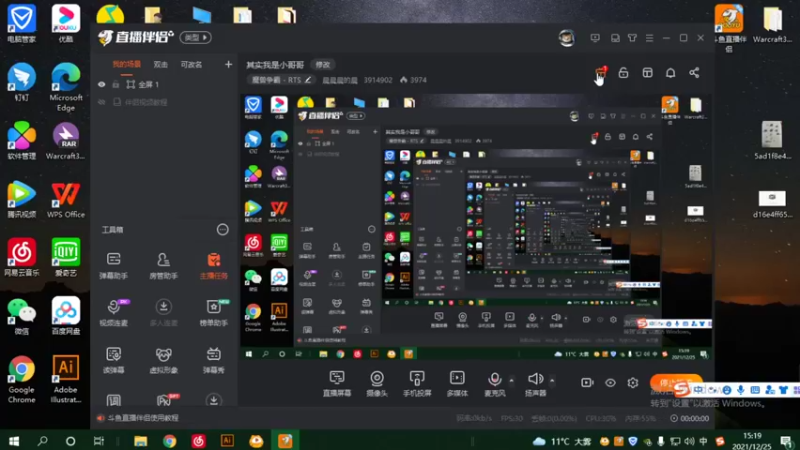
Task: Click the 修改 button beside room title
Action: click(322, 65)
